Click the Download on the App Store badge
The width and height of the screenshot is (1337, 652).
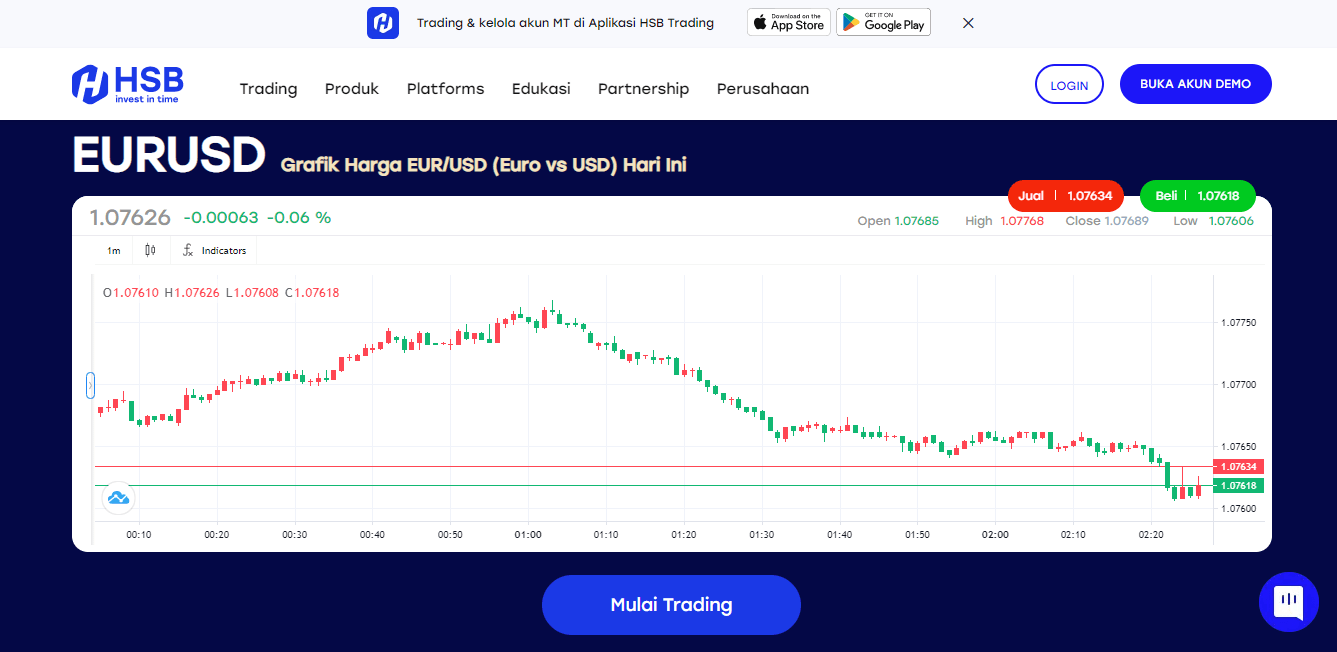tap(788, 21)
